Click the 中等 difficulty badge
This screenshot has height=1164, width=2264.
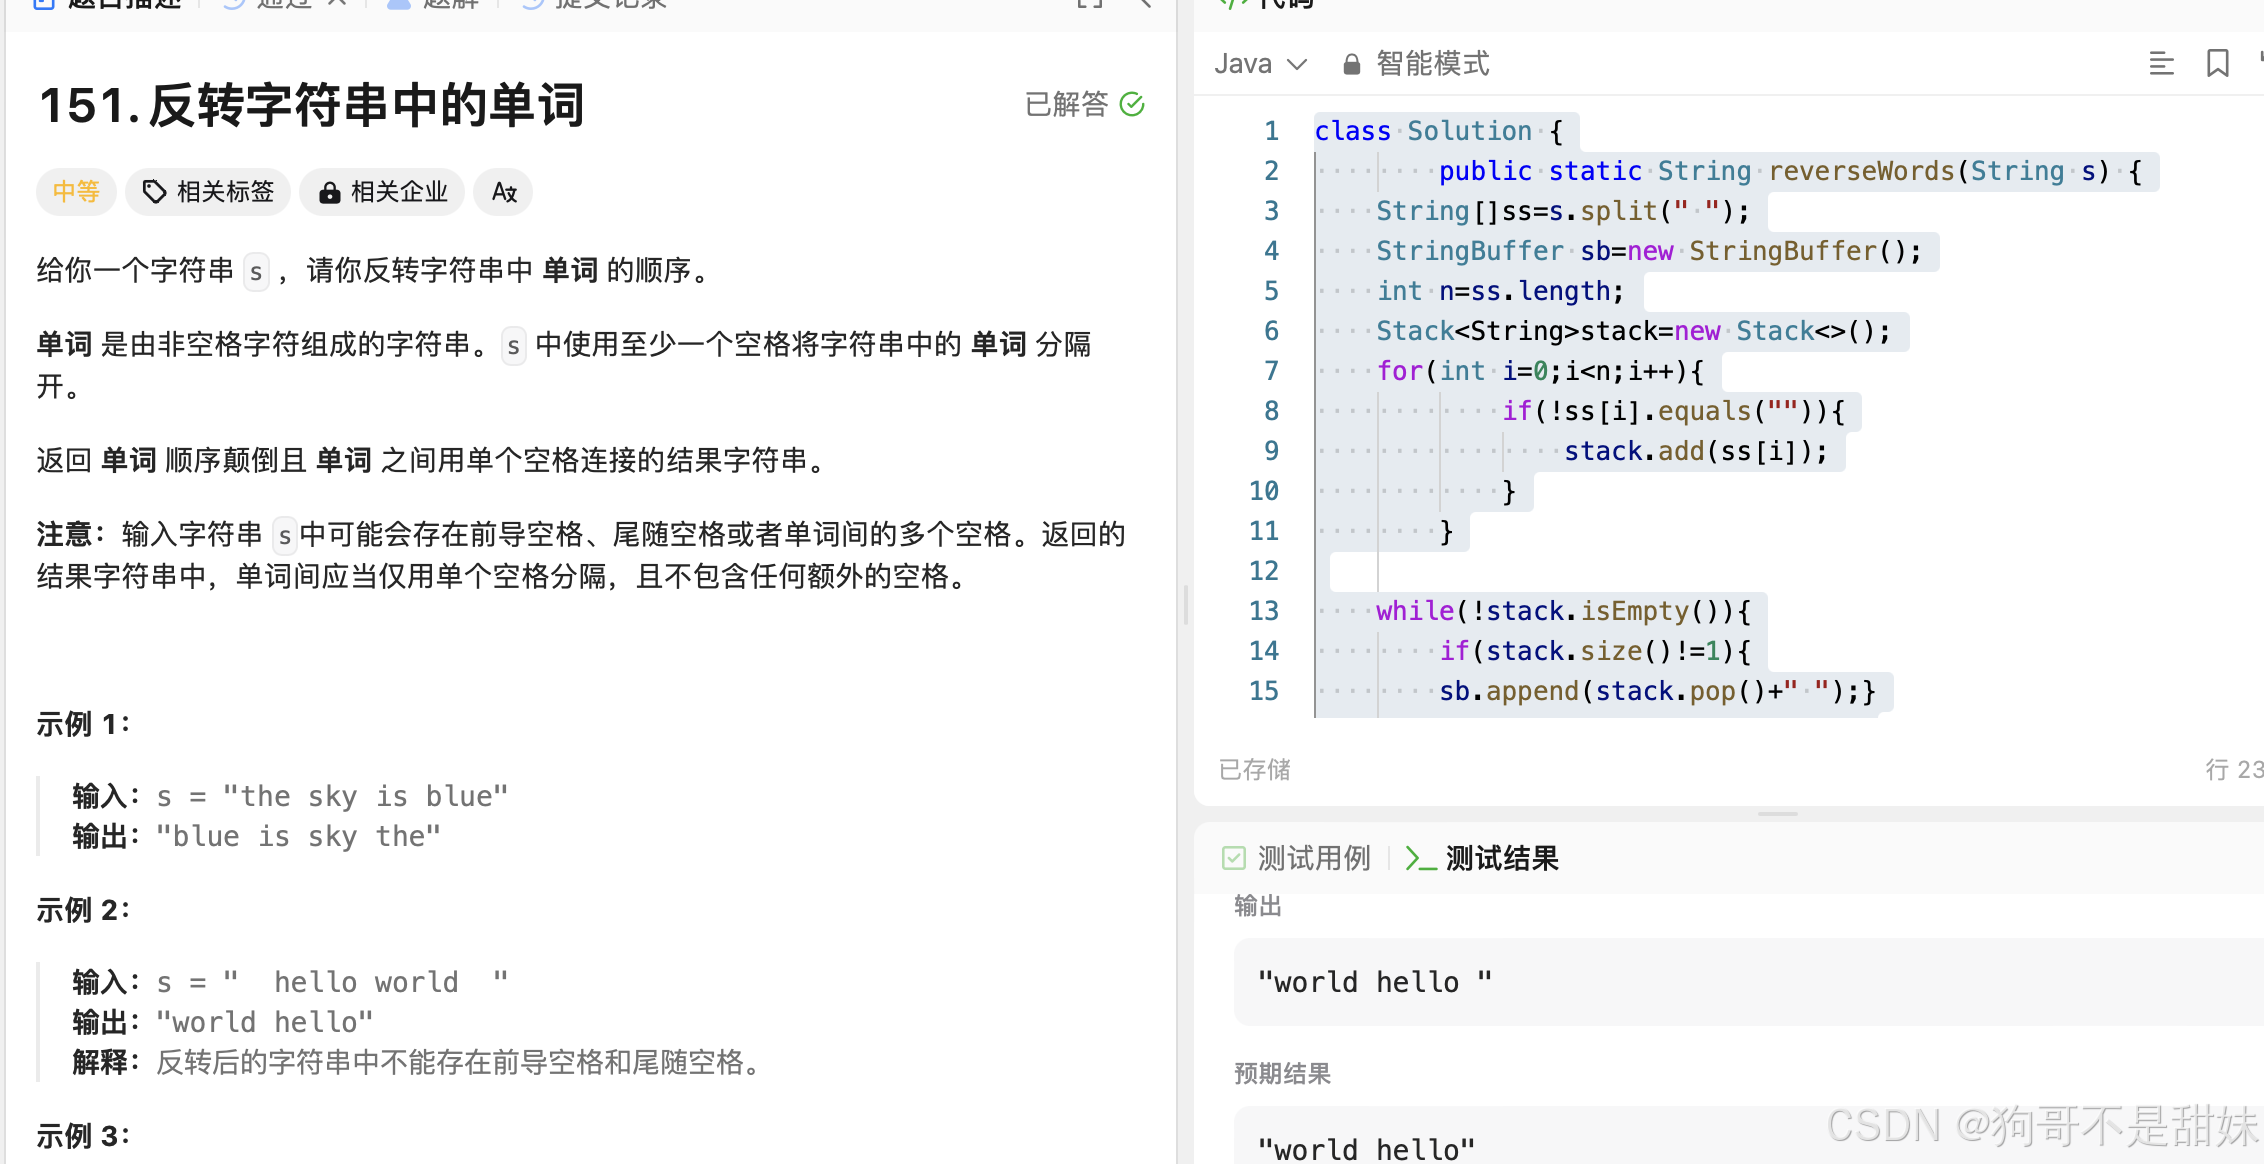(76, 192)
